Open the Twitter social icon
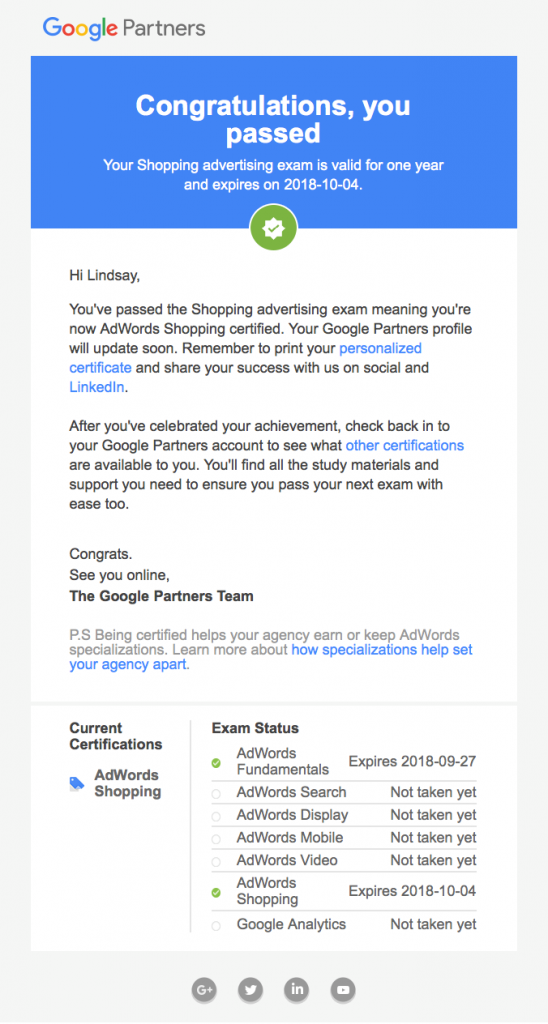 click(251, 989)
